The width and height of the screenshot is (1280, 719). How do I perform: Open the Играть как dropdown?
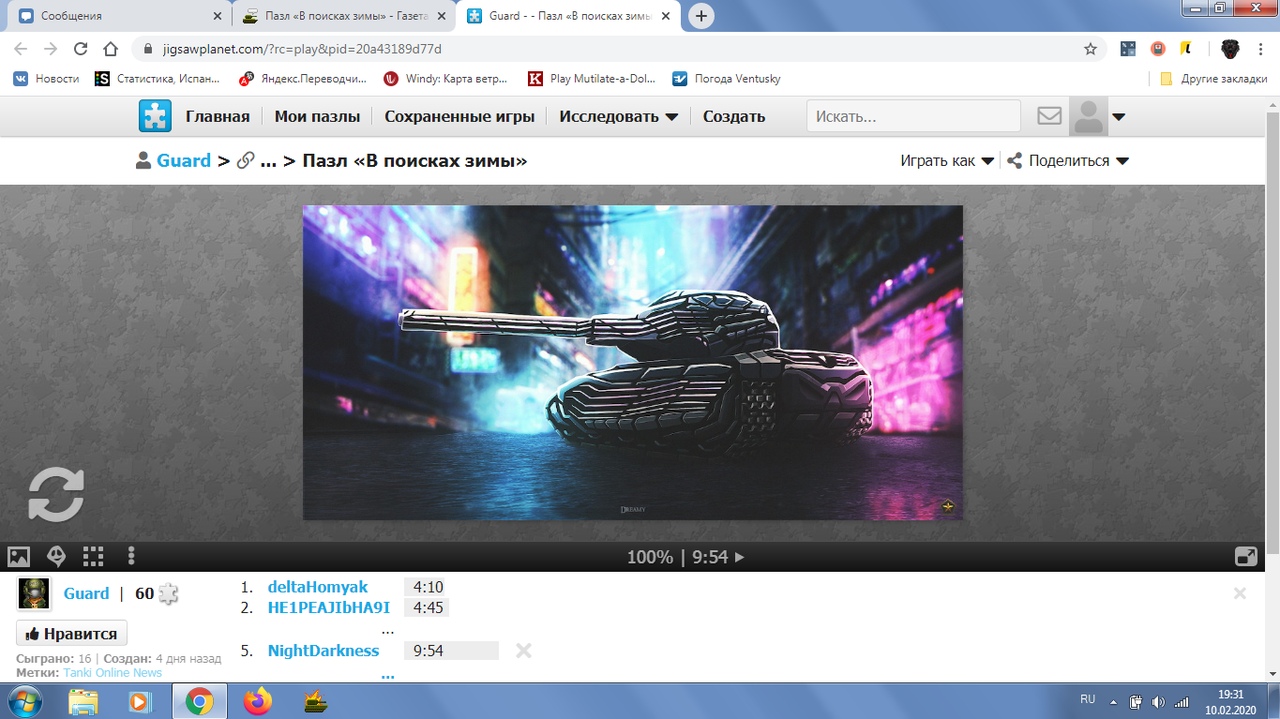point(947,160)
